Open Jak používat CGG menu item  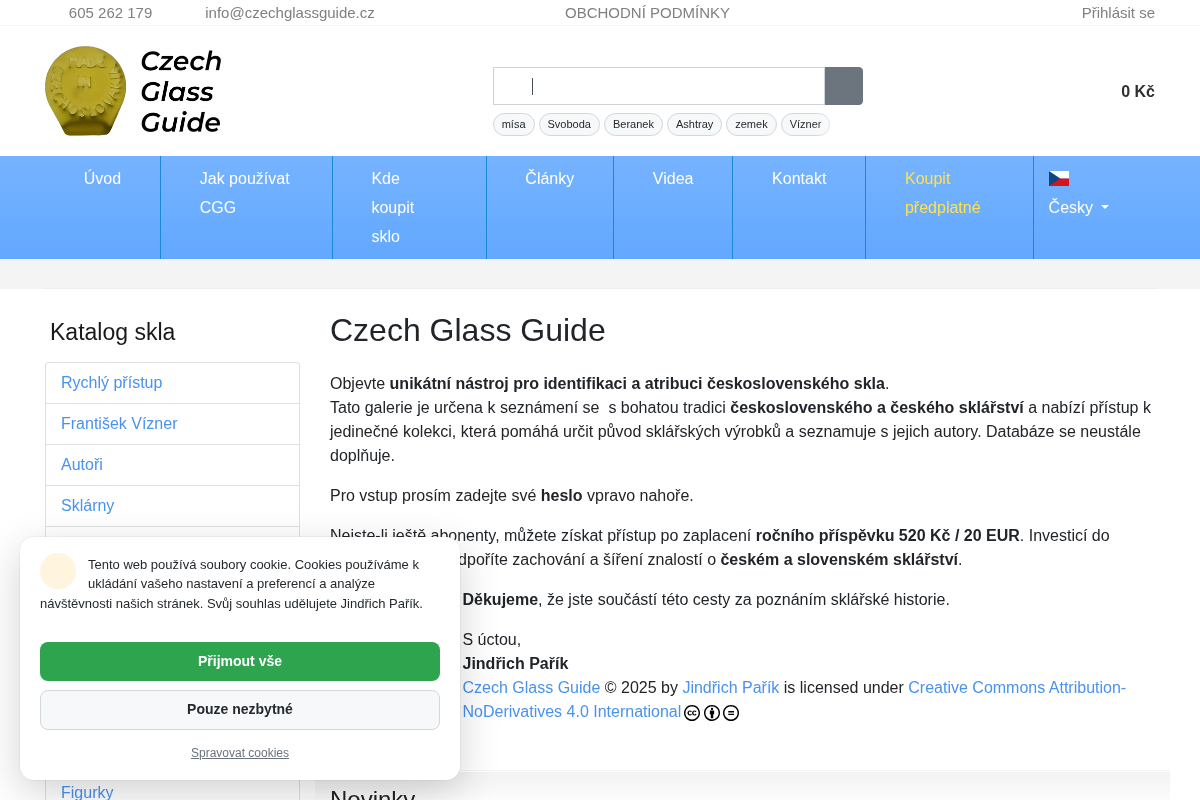click(x=246, y=193)
